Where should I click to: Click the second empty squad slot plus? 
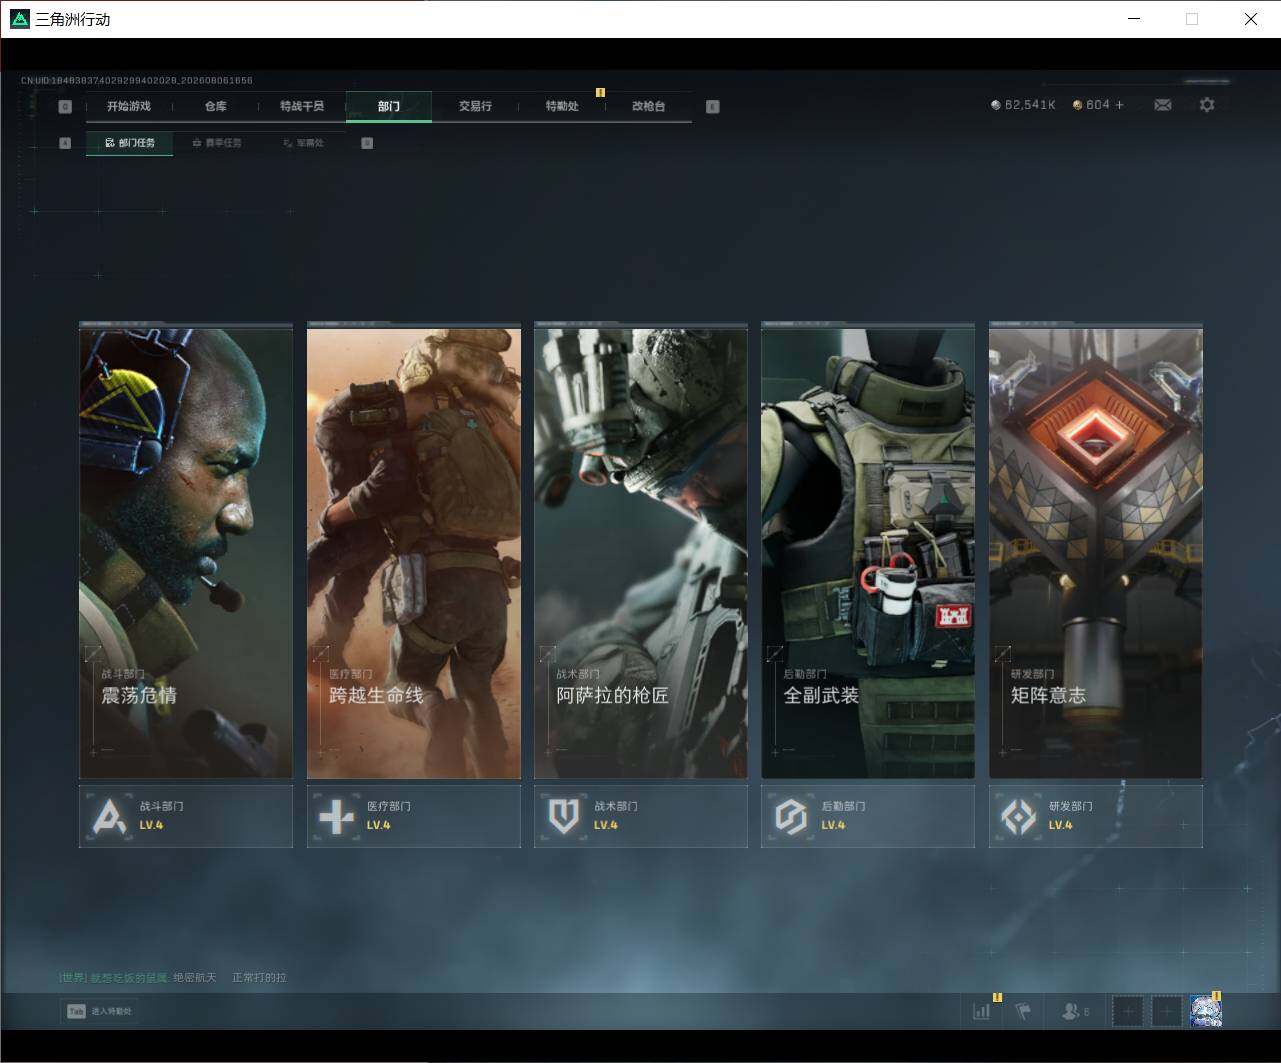click(1166, 1012)
